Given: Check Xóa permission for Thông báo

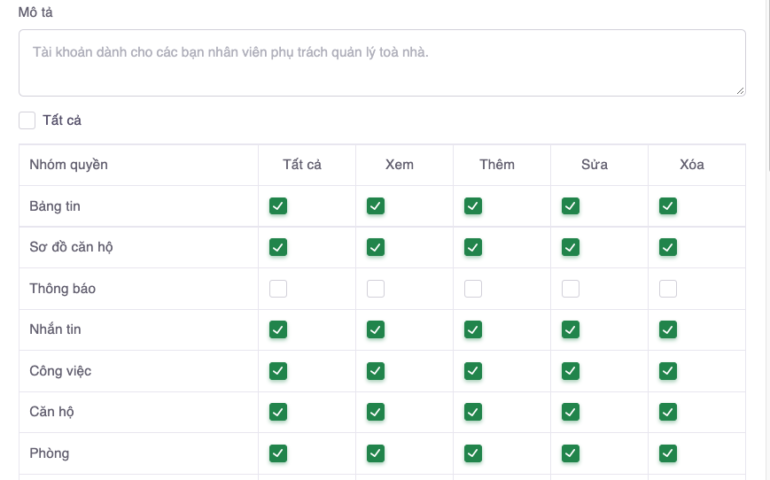Looking at the screenshot, I should (x=668, y=289).
